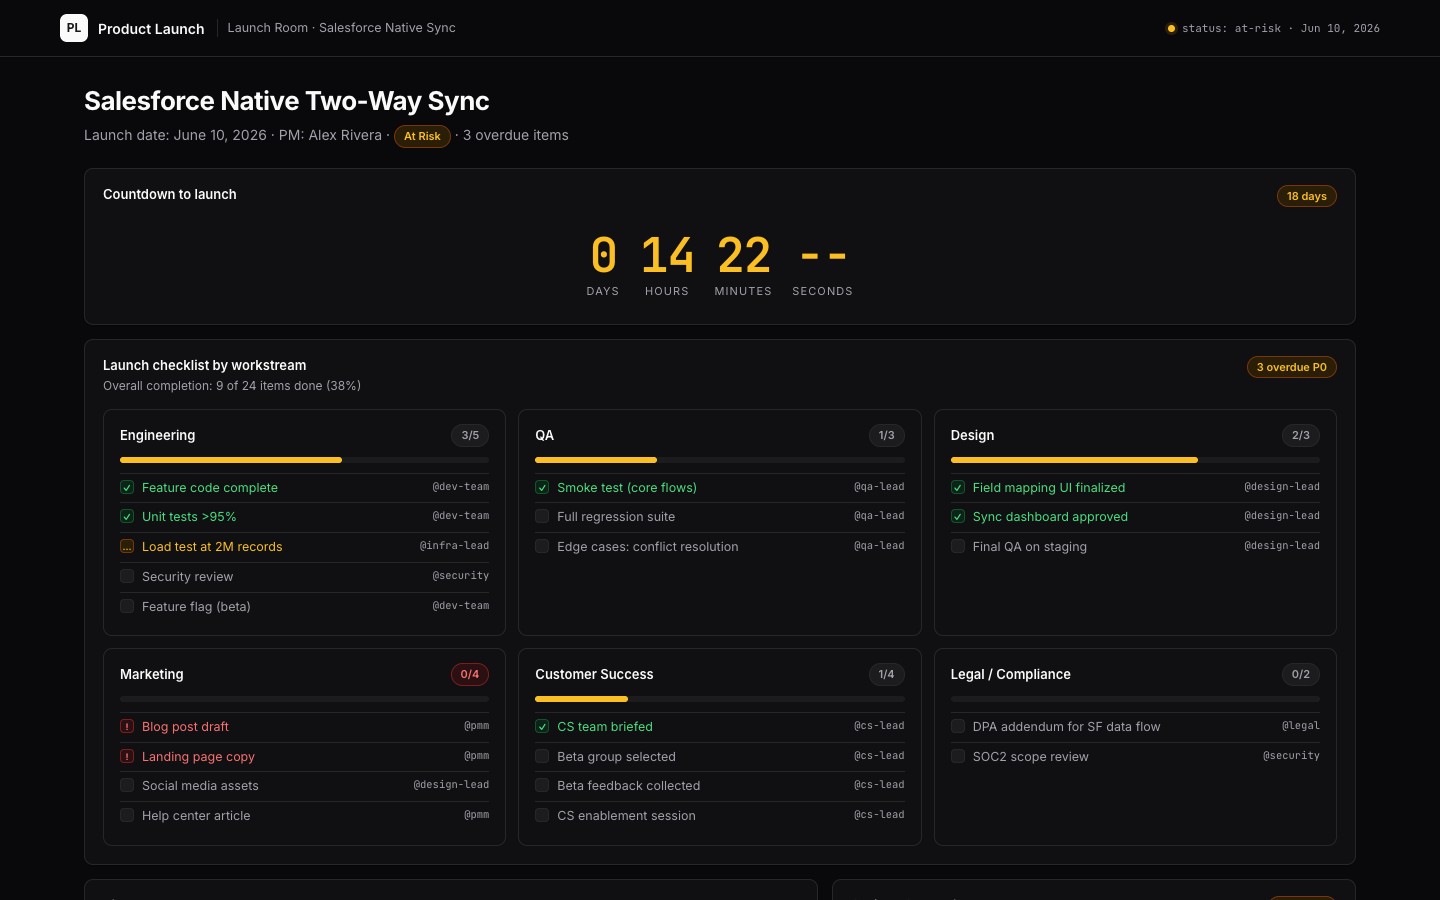Check the Full regression suite checkbox
Screen dimensions: 1440x900
click(x=542, y=516)
